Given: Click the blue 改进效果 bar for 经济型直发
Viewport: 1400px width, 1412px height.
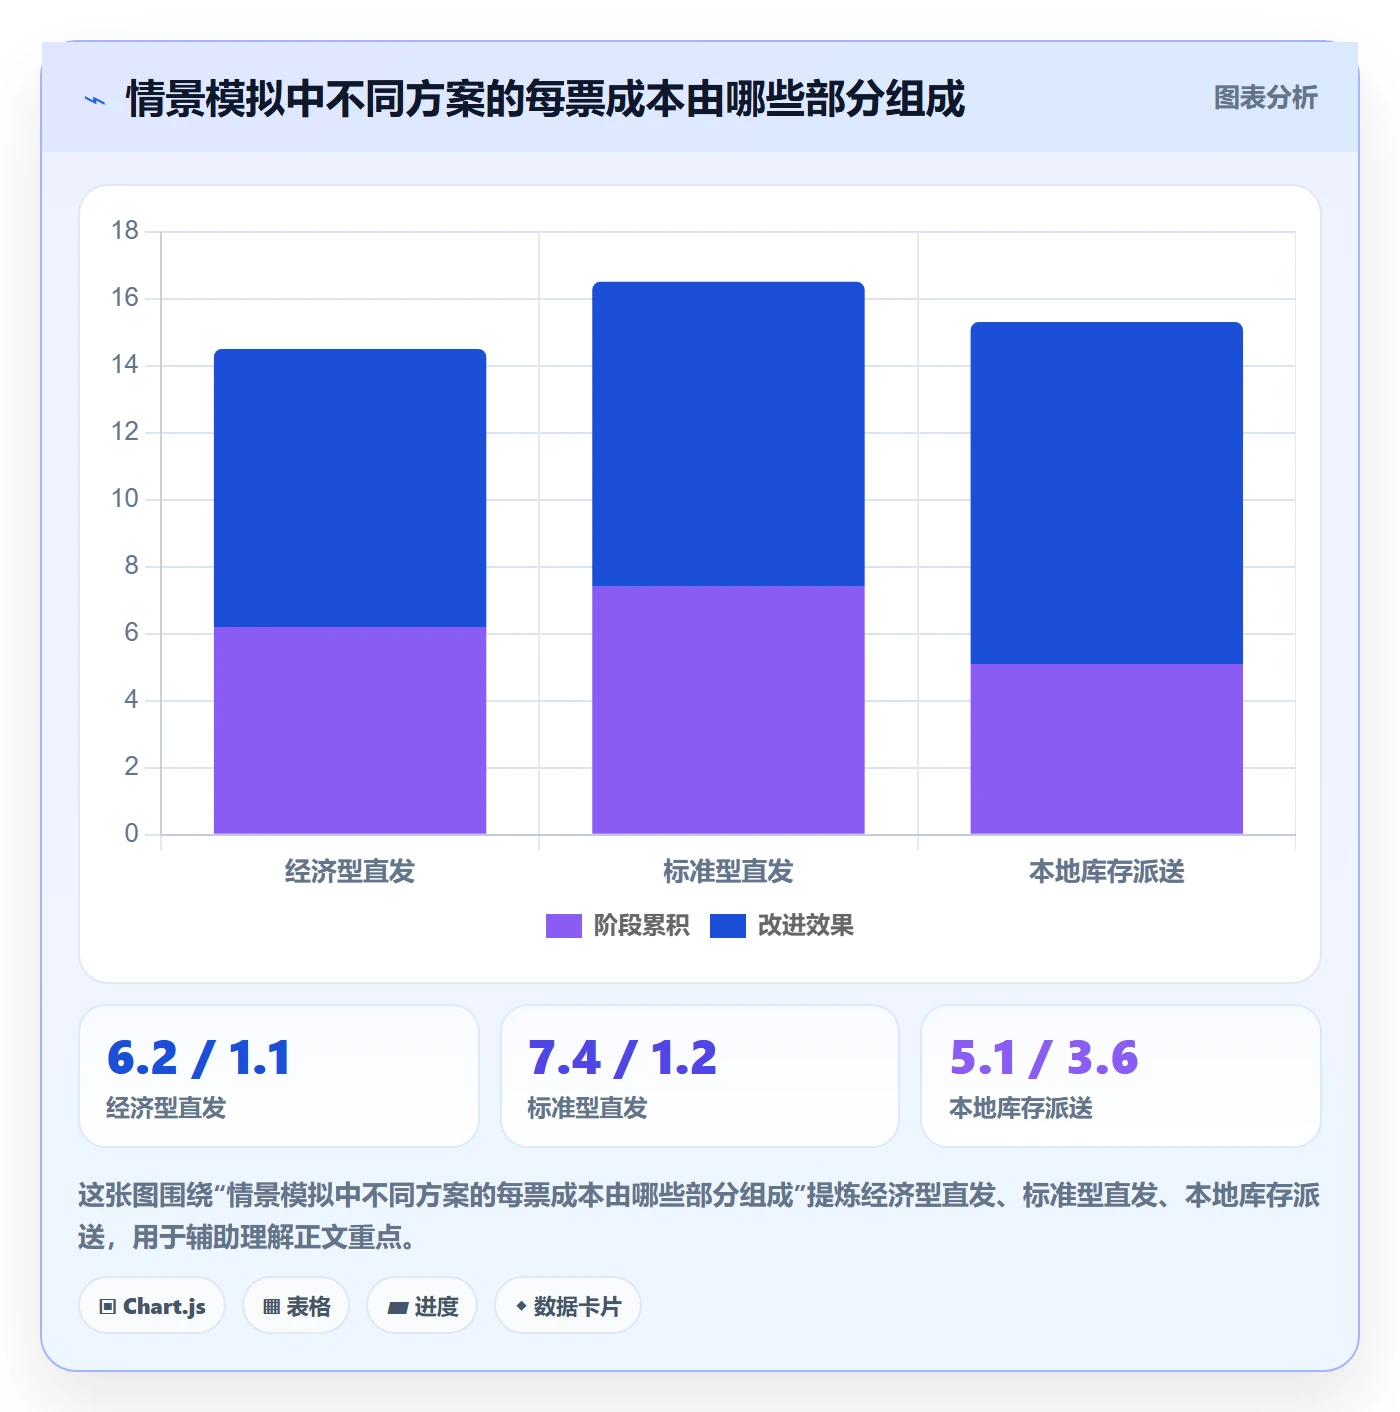Looking at the screenshot, I should click(350, 488).
